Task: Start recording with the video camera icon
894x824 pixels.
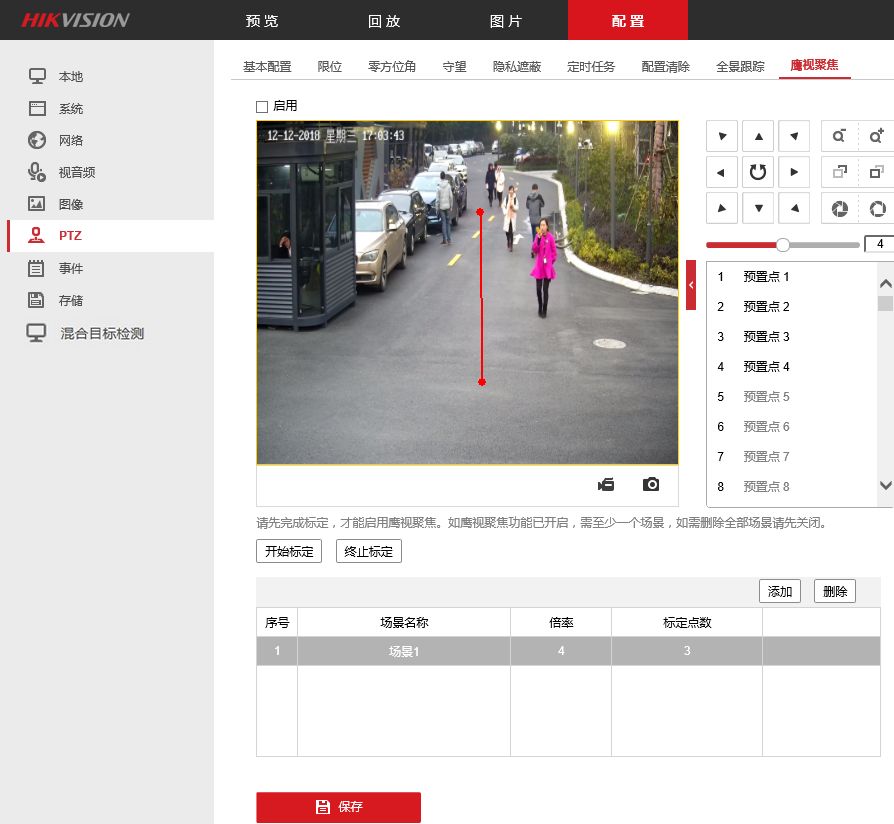Action: coord(606,485)
